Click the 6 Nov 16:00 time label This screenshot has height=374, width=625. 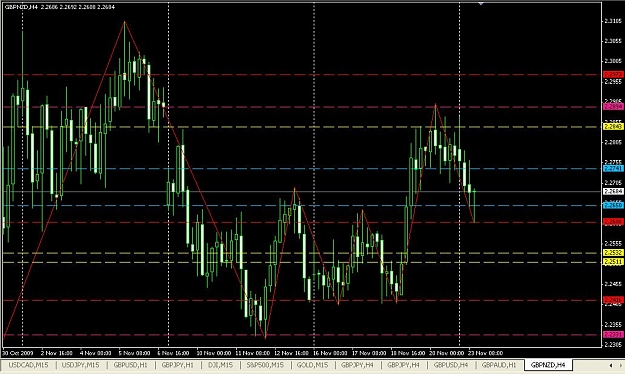coord(173,353)
